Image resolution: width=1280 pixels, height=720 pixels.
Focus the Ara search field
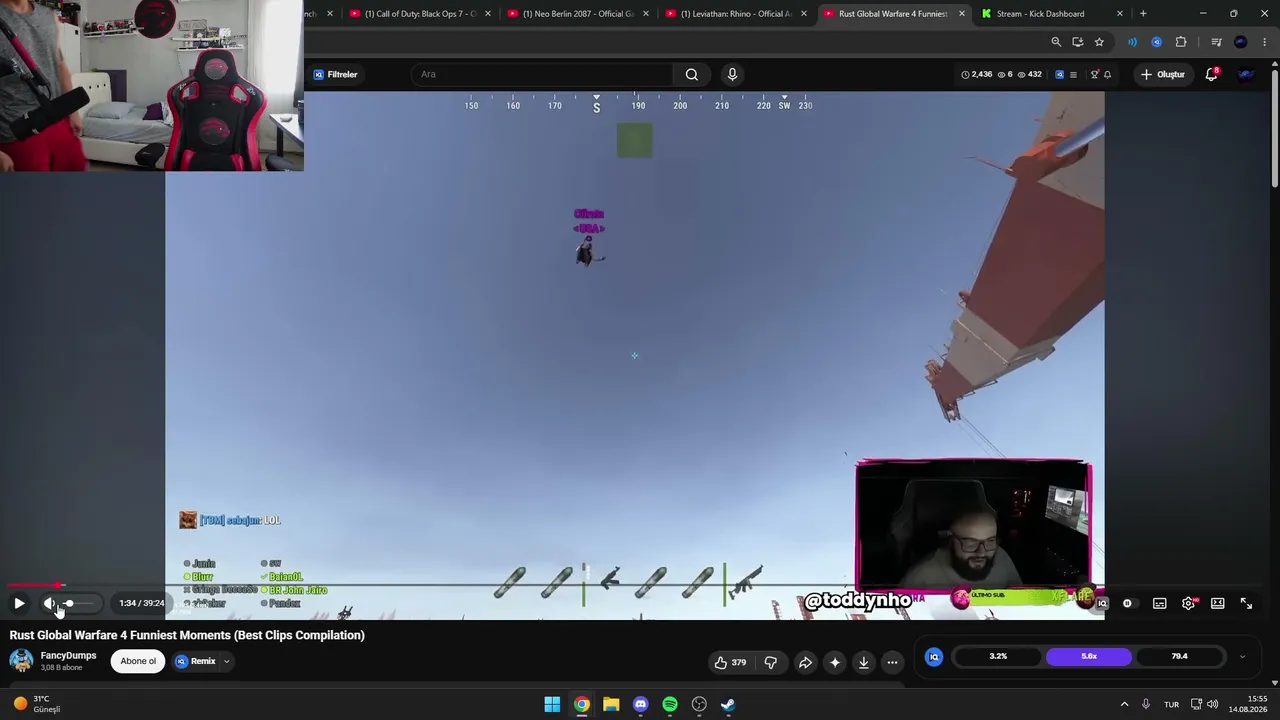tap(542, 74)
